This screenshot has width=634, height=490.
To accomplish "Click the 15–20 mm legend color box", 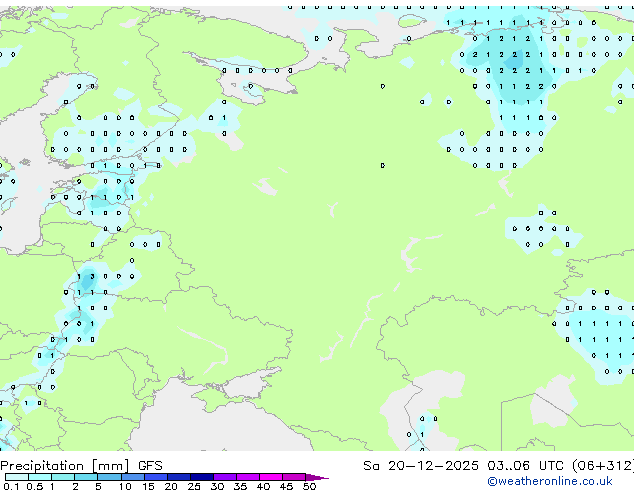I will [156, 477].
